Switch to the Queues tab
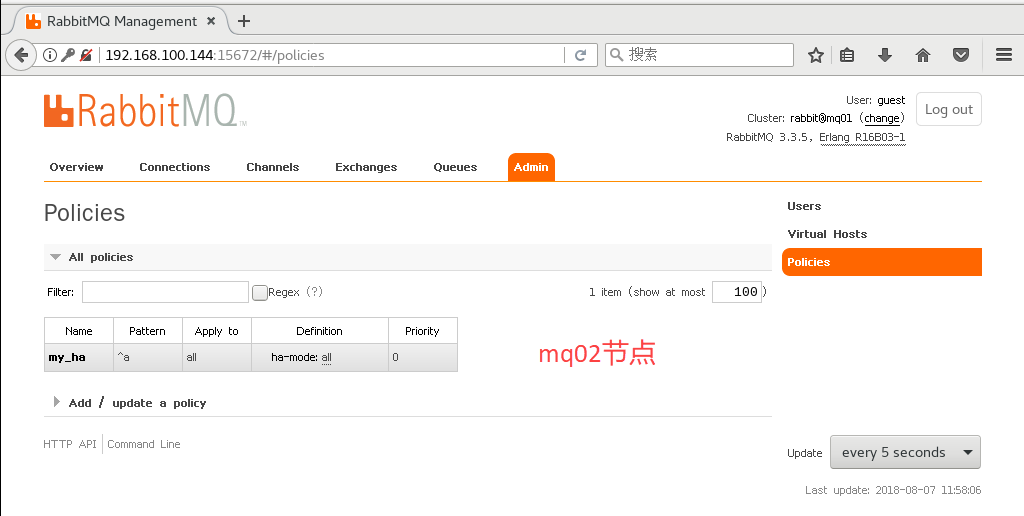This screenshot has width=1024, height=516. point(455,167)
